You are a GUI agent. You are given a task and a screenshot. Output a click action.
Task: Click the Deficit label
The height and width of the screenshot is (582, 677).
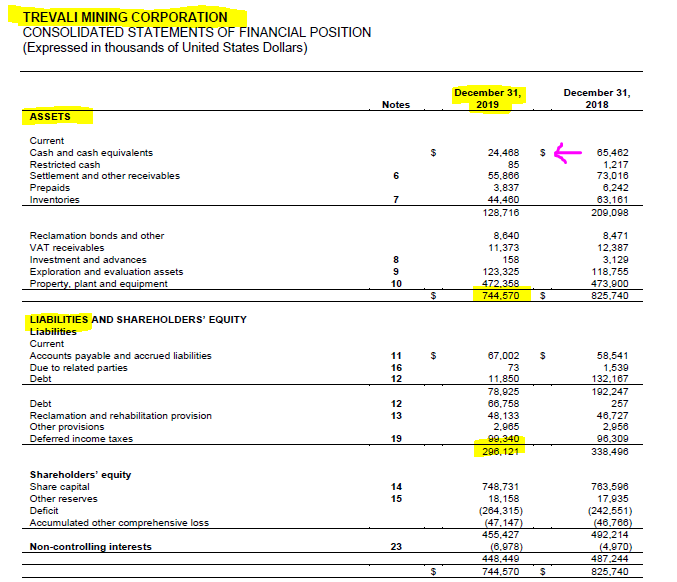44,511
